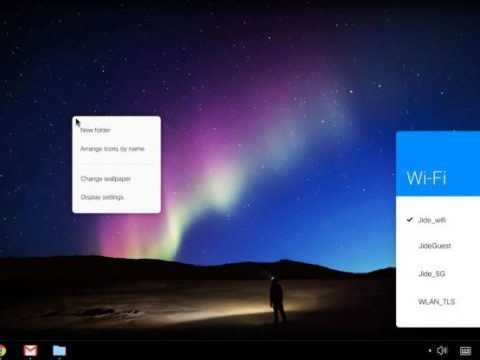Connect to the JideGuest network
Viewport: 480px width, 360px height.
[x=435, y=246]
